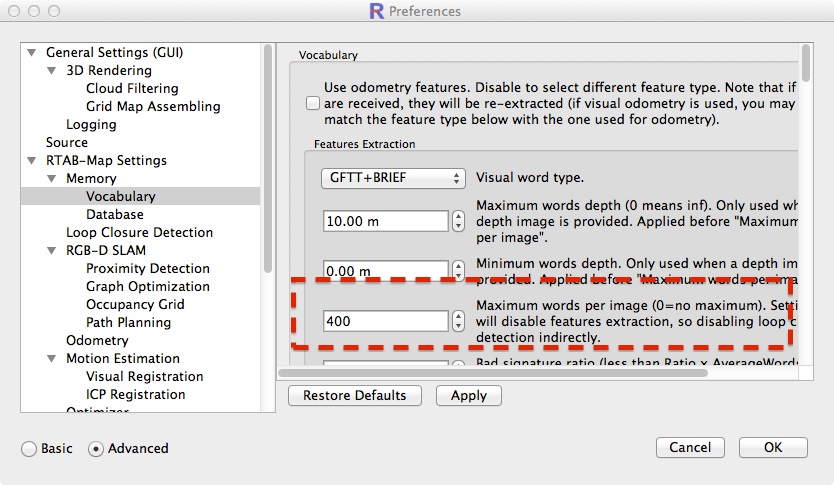Open Loop Closure Detection settings
Image resolution: width=834 pixels, height=485 pixels.
(x=139, y=232)
